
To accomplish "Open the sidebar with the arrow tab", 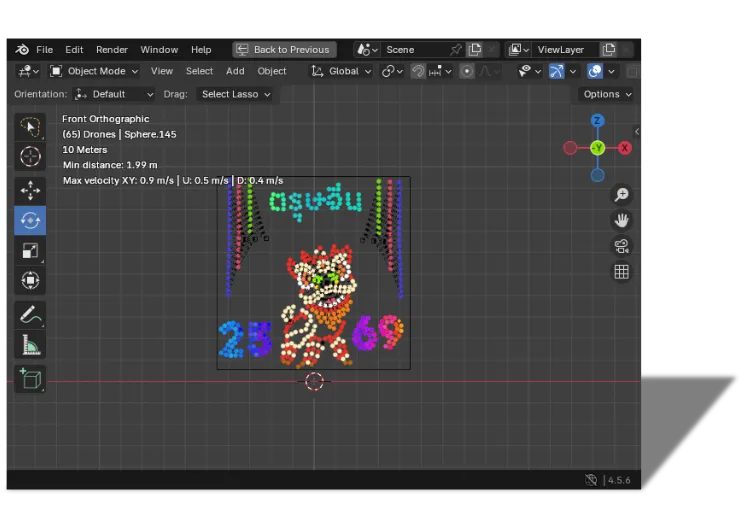I will click(x=637, y=131).
